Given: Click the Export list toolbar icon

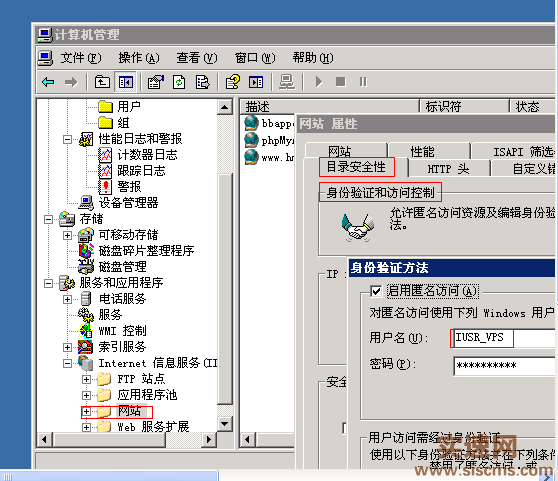Looking at the screenshot, I should [202, 82].
